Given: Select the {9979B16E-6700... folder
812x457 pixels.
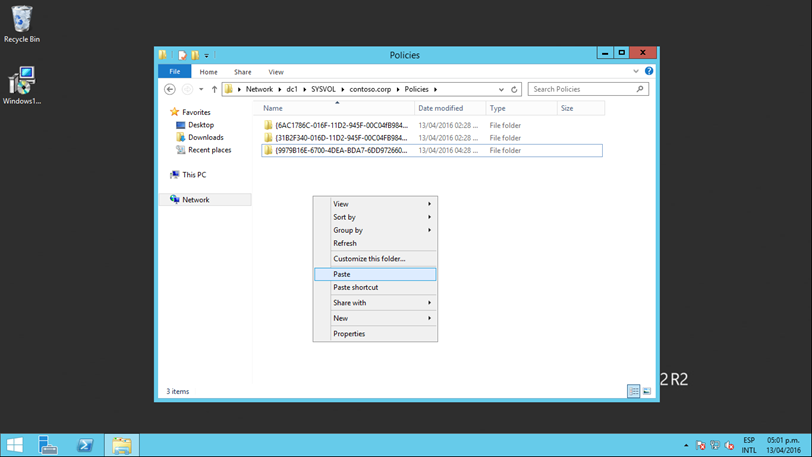Looking at the screenshot, I should tap(432, 150).
